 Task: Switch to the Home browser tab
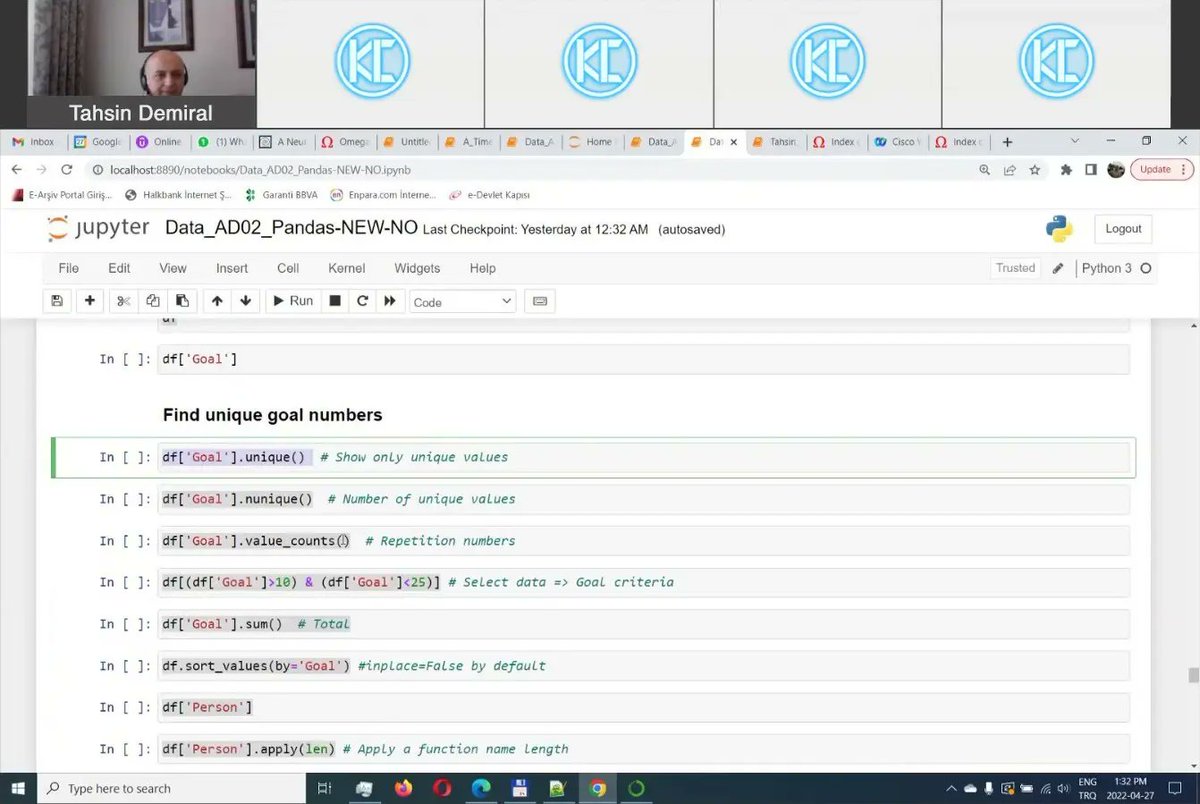(592, 142)
